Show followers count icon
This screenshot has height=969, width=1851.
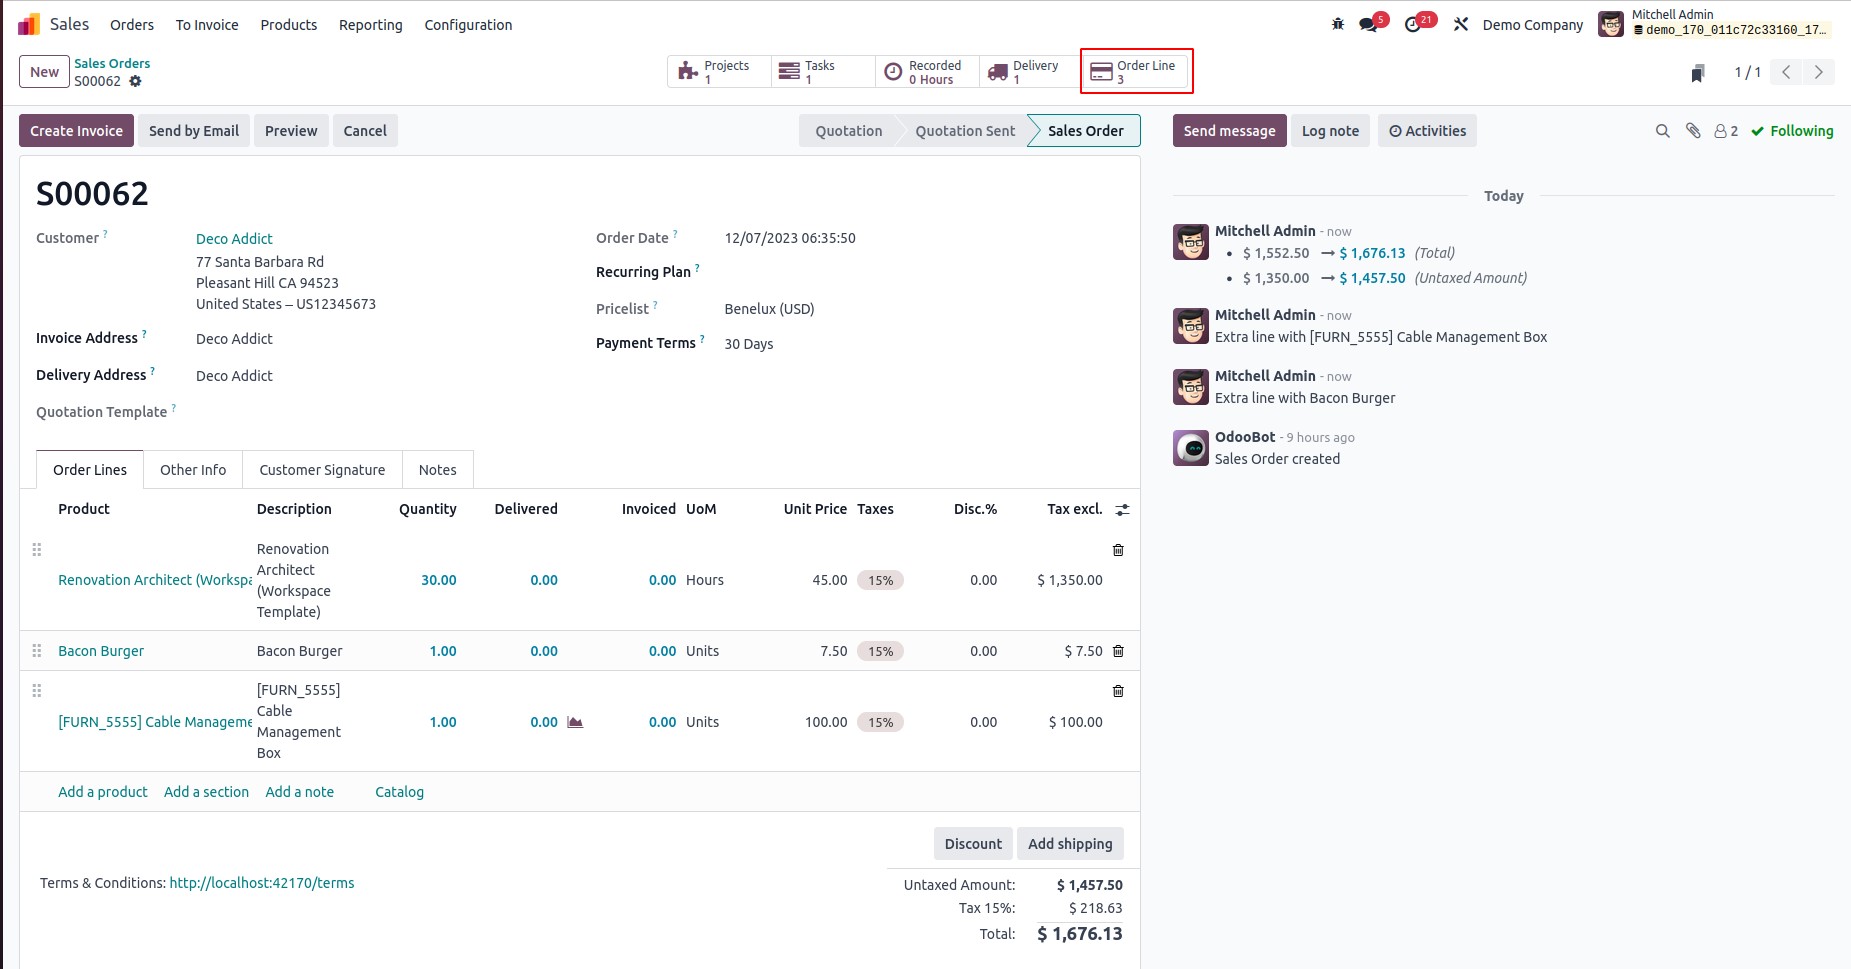[x=1726, y=131]
